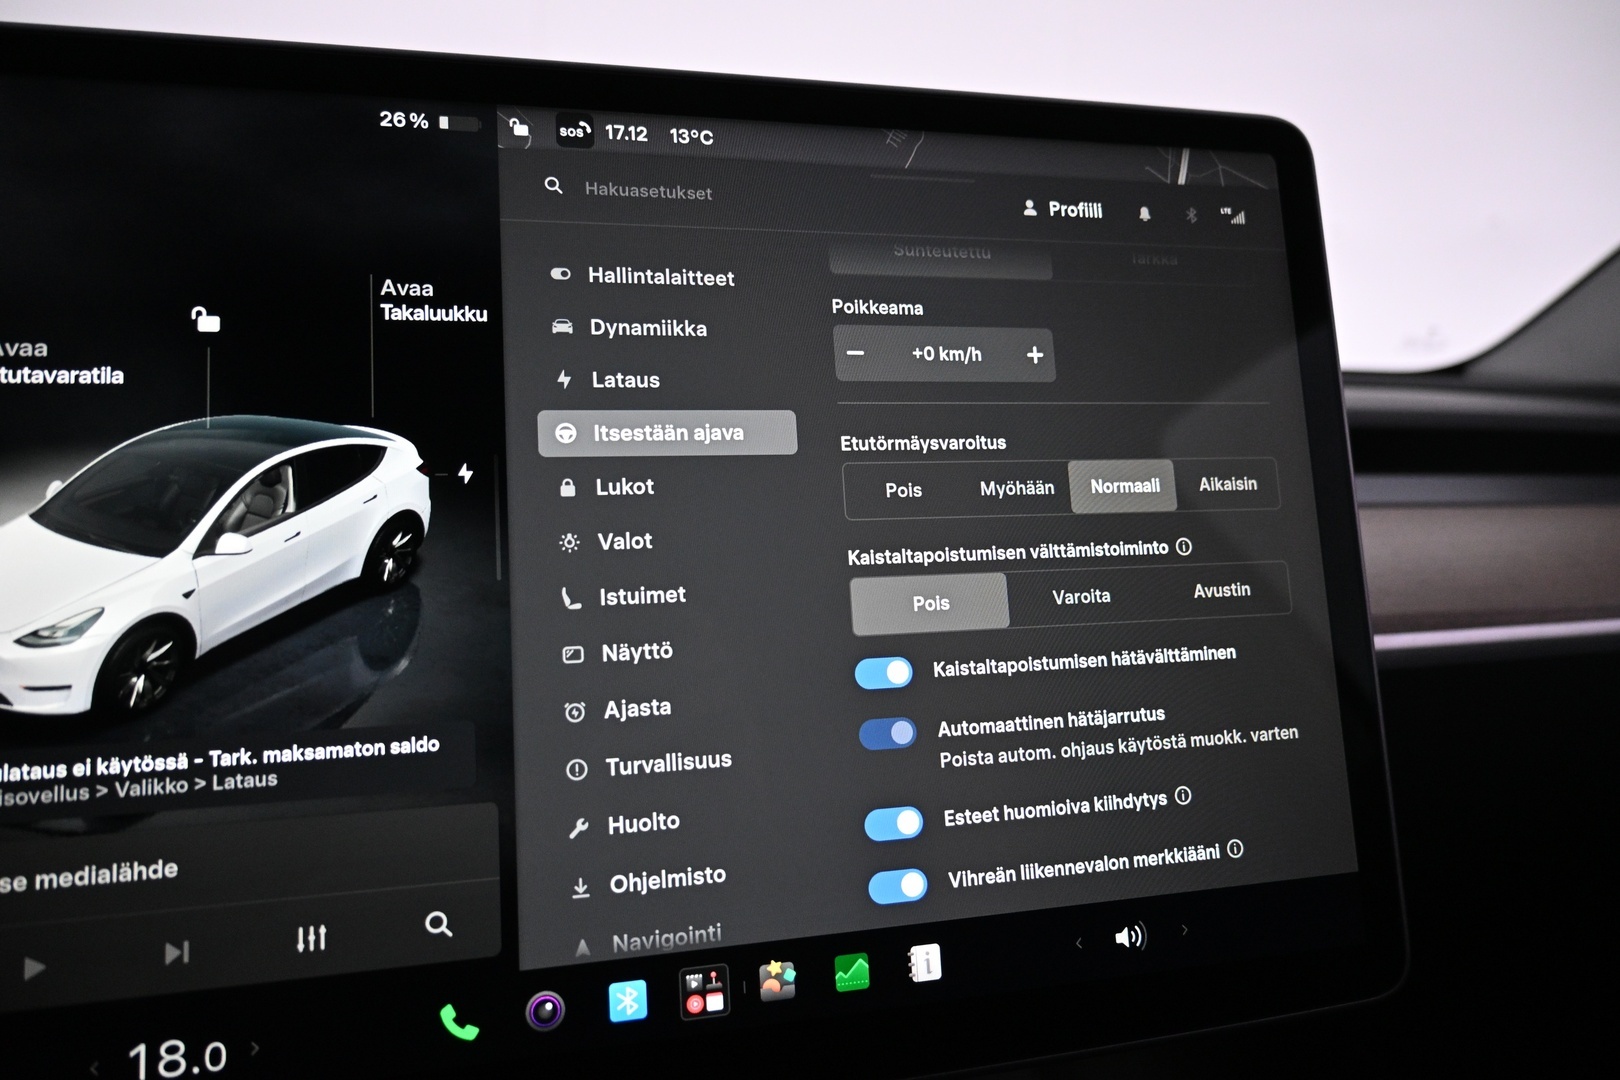Open the Turvallisuus menu
Screen dimensions: 1620x1080
coord(649,766)
